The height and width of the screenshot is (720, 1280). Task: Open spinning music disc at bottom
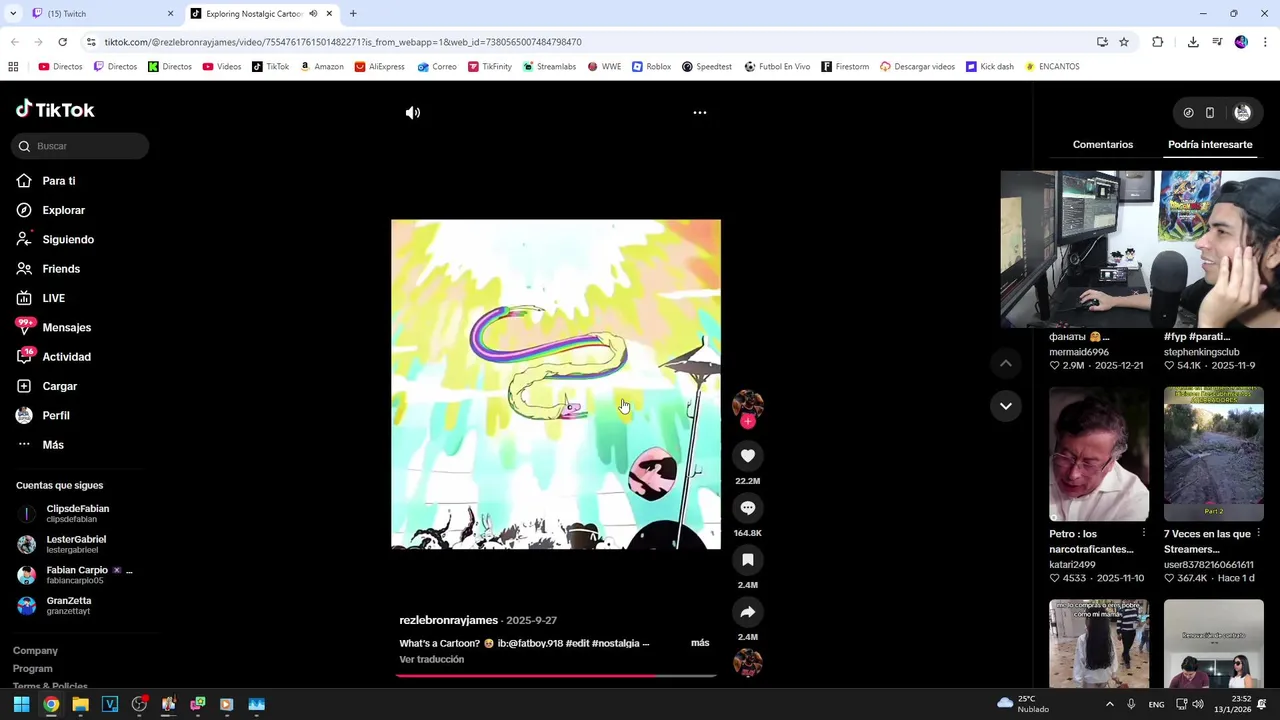[x=748, y=662]
